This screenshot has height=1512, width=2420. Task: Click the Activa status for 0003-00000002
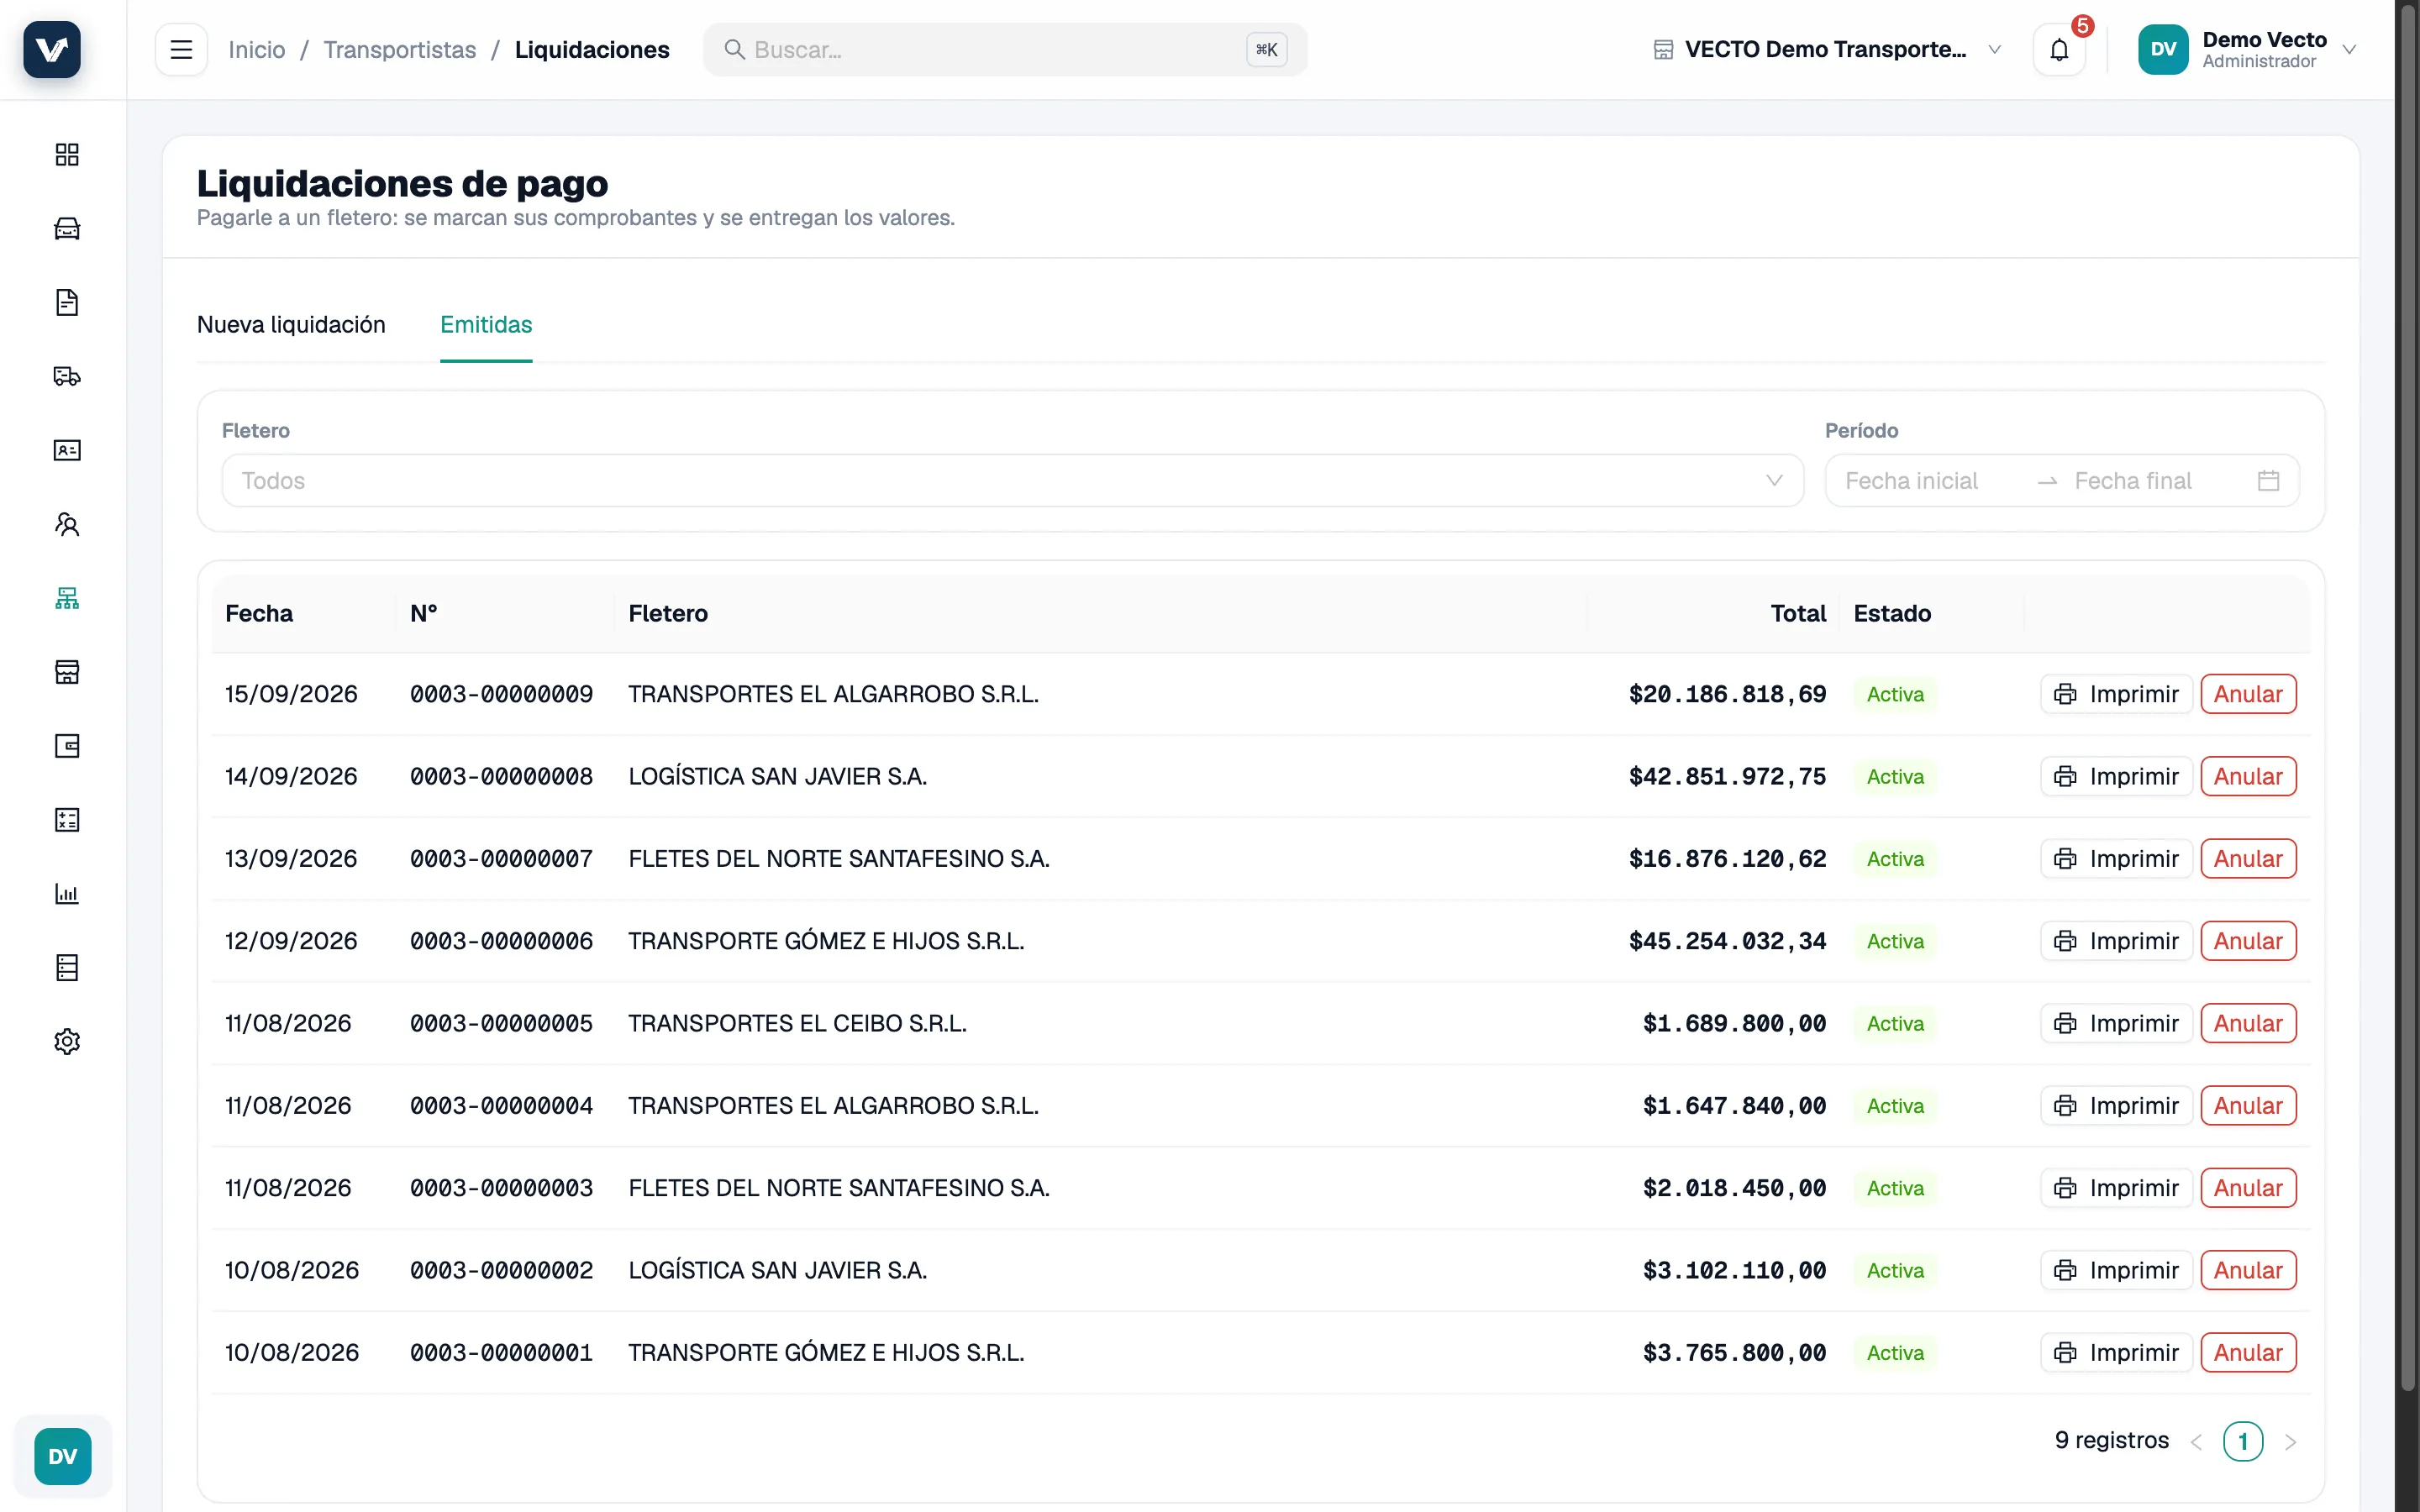pos(1895,1270)
